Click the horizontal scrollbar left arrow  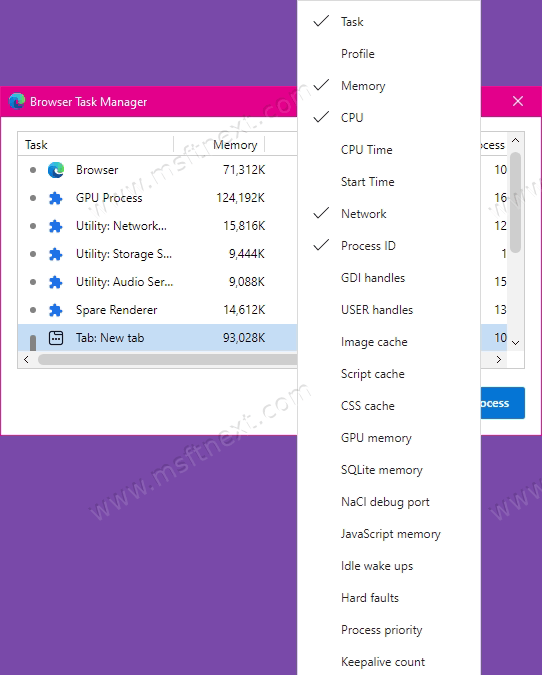point(26,359)
